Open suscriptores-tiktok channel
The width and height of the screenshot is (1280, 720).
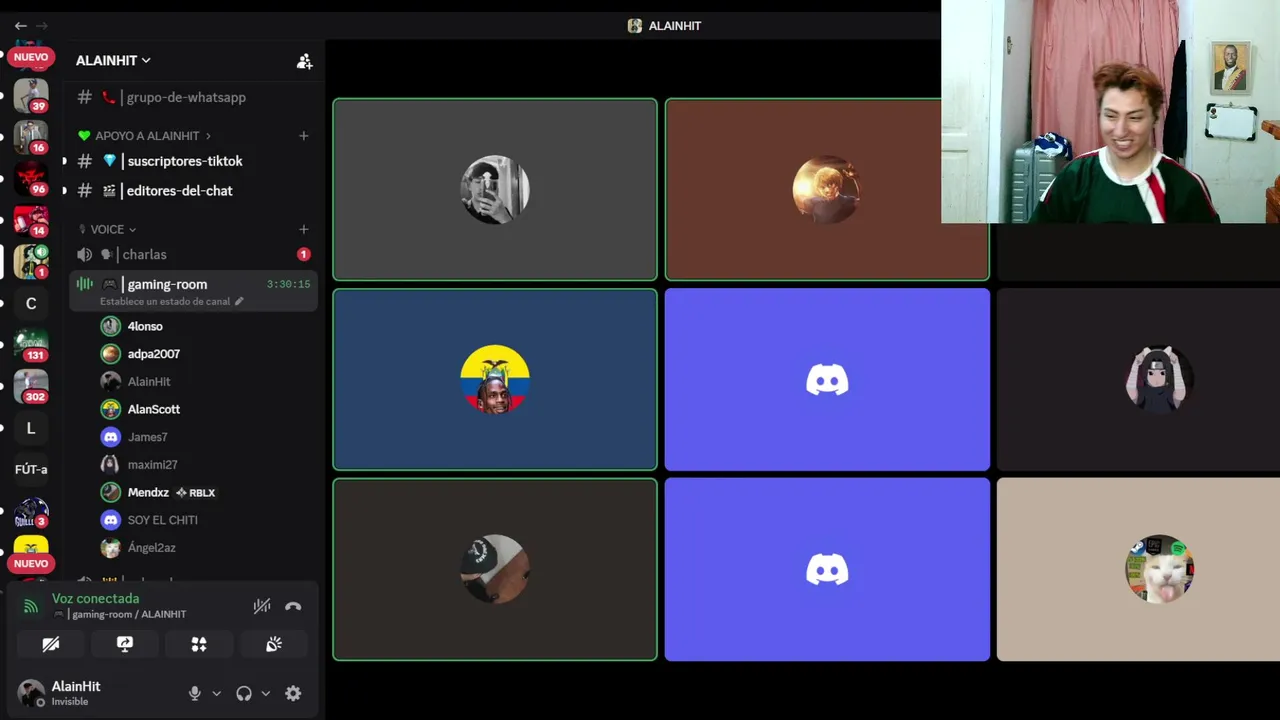pos(193,161)
